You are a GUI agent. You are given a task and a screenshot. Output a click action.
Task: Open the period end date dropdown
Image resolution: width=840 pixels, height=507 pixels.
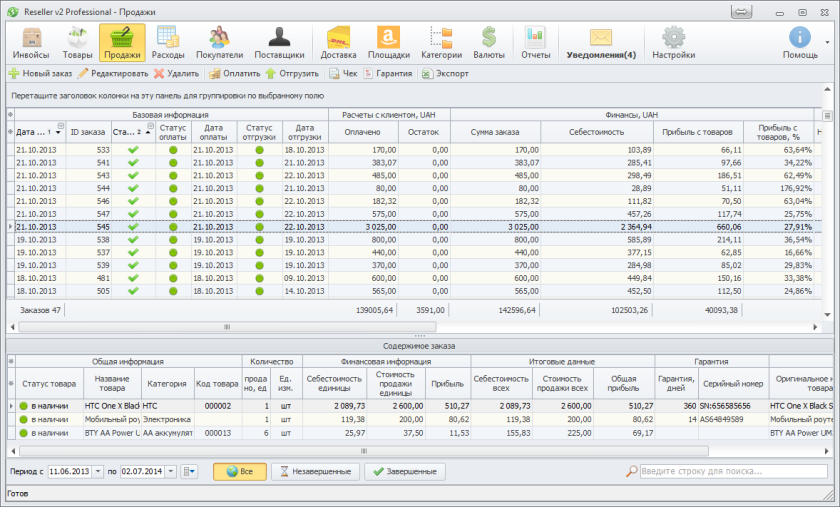[170, 471]
